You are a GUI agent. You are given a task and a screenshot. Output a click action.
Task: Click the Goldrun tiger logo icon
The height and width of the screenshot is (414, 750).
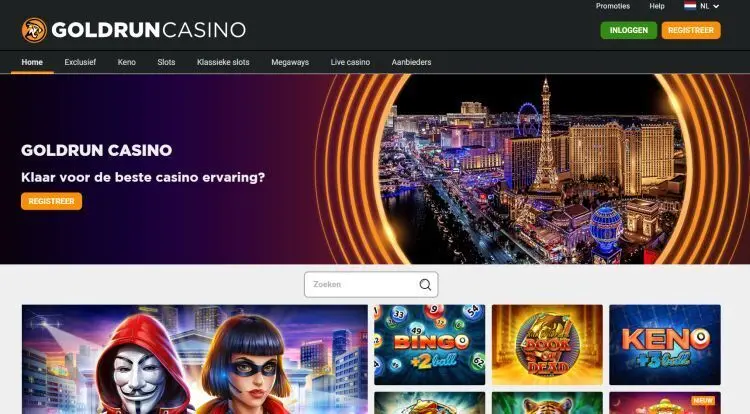[x=34, y=30]
